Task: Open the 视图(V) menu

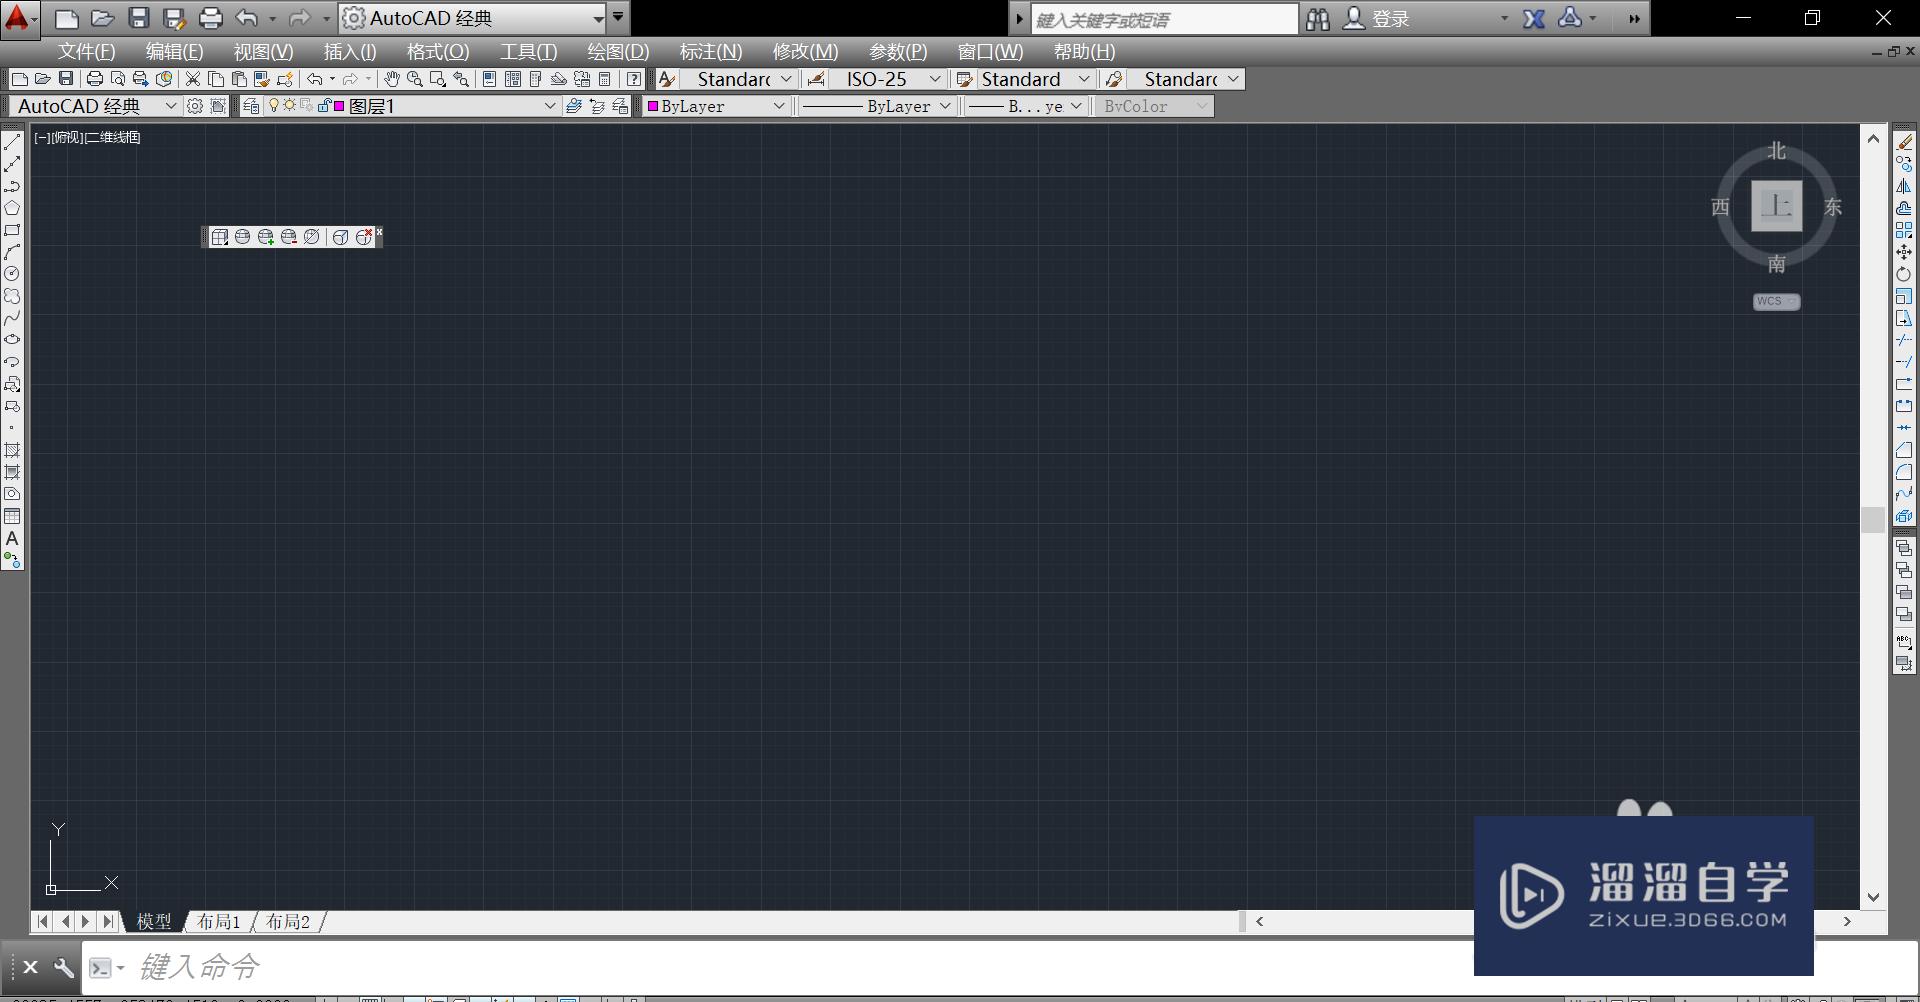Action: [263, 52]
